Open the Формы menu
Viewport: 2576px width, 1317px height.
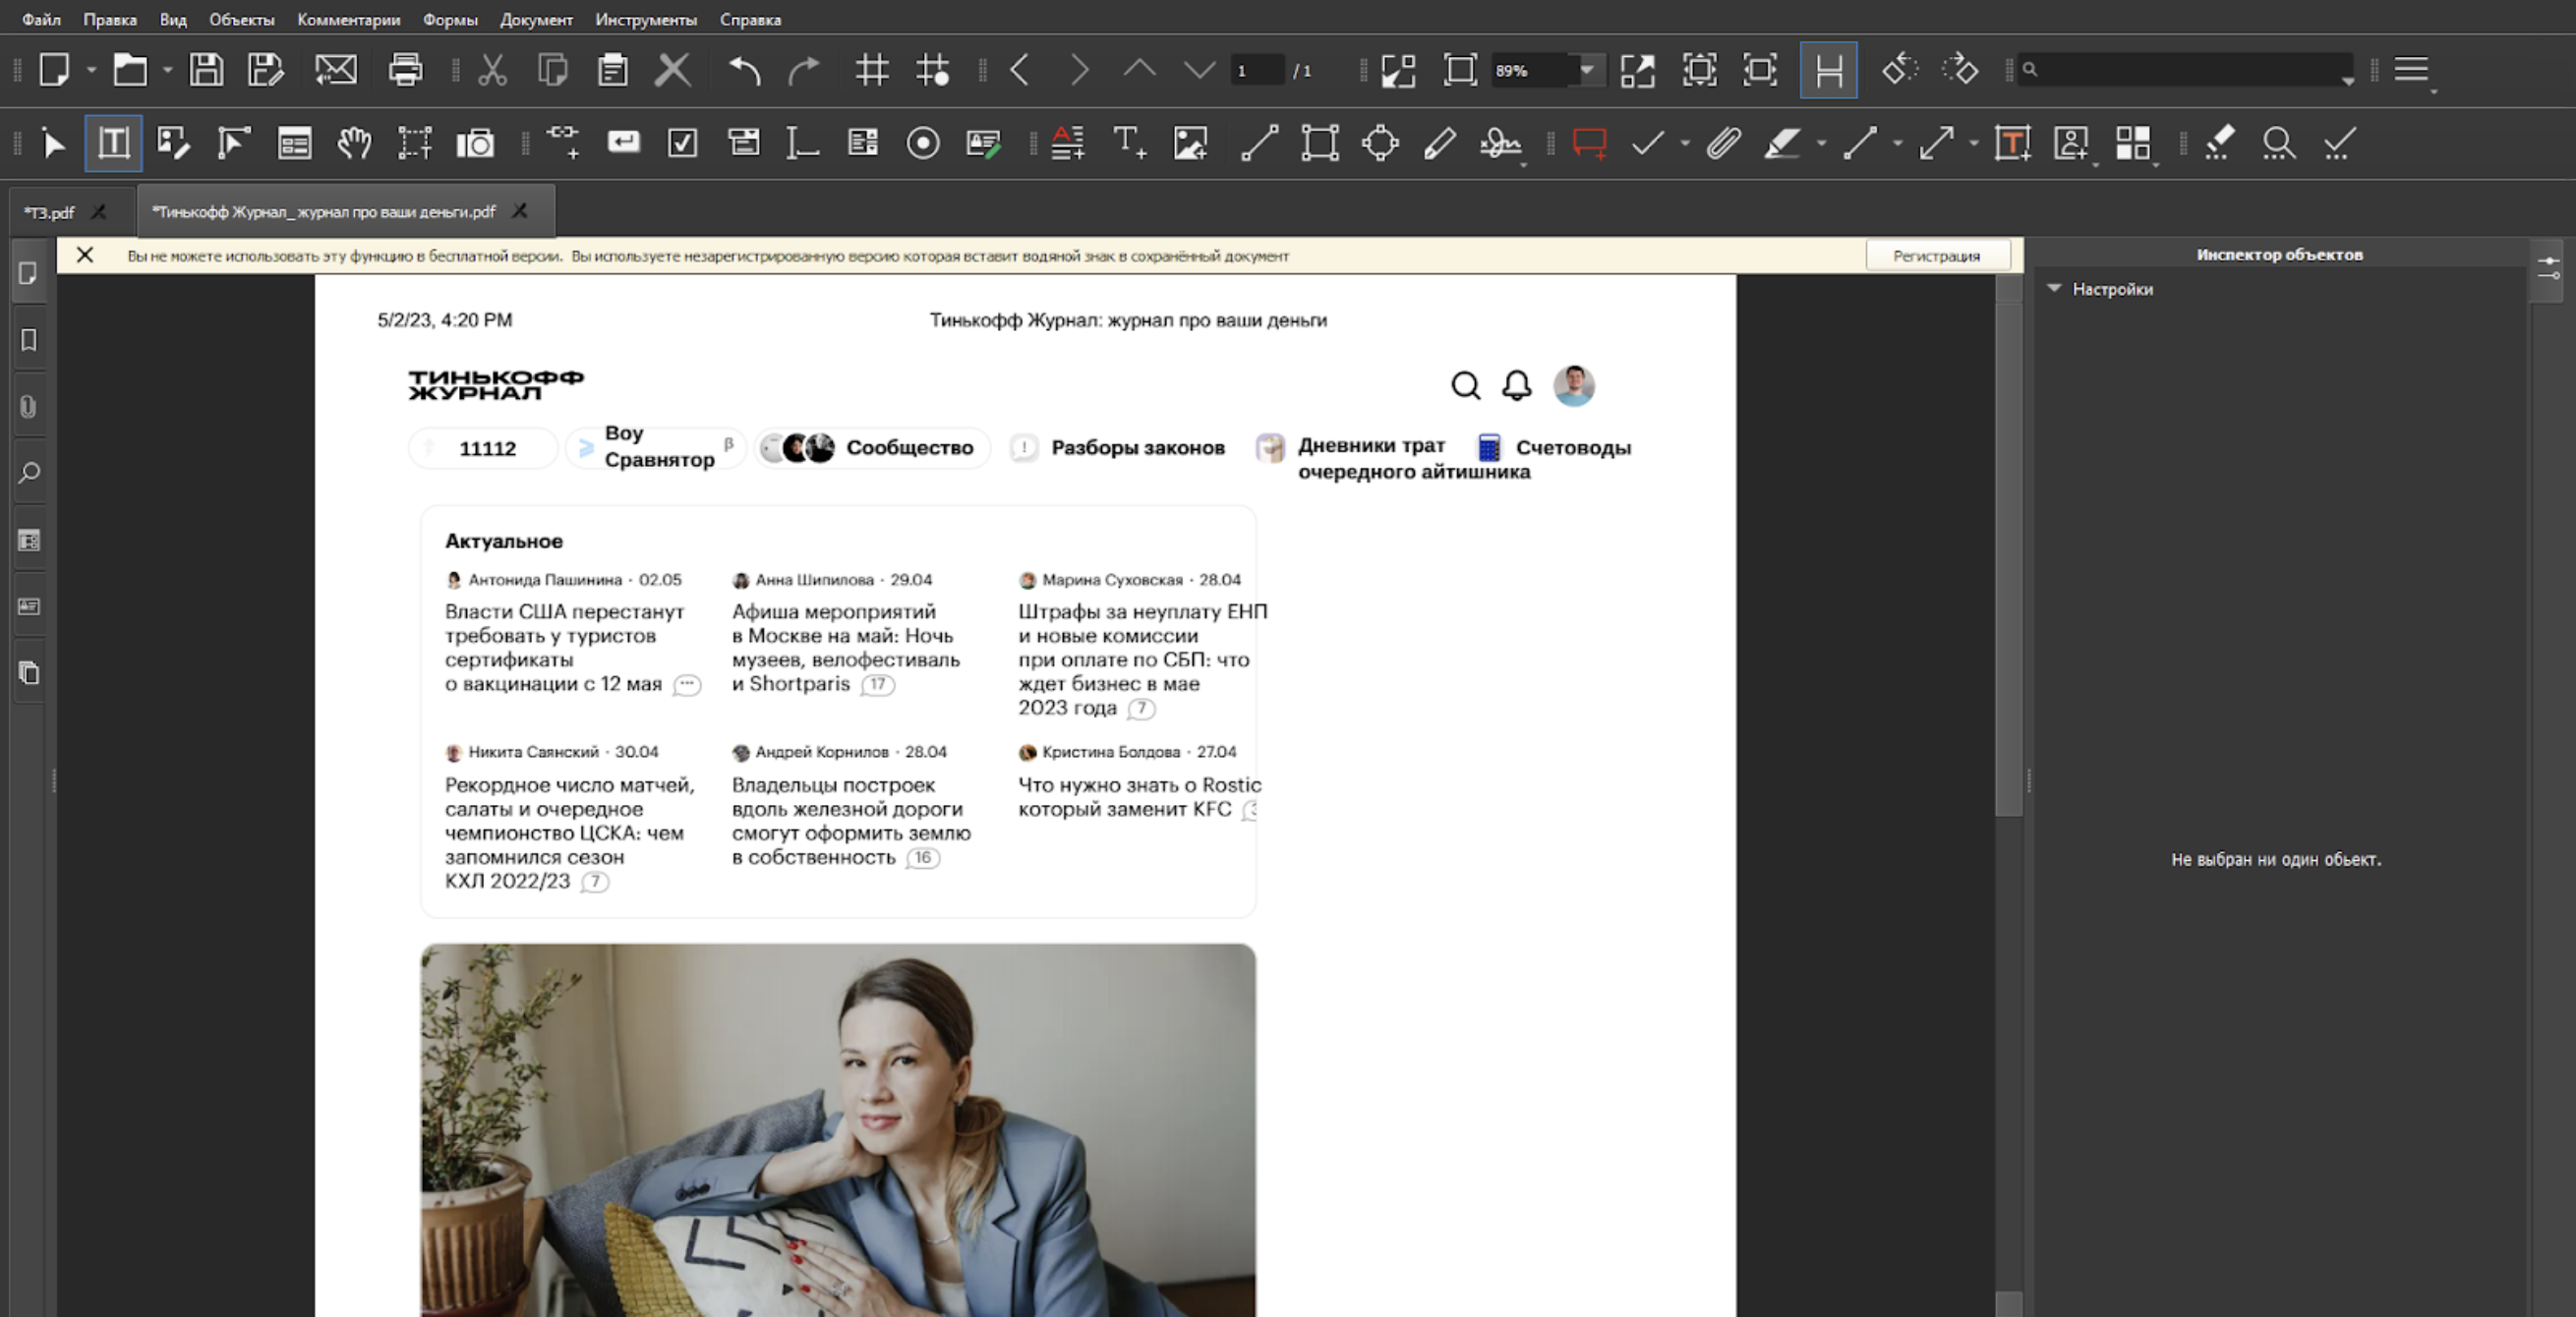click(x=450, y=19)
